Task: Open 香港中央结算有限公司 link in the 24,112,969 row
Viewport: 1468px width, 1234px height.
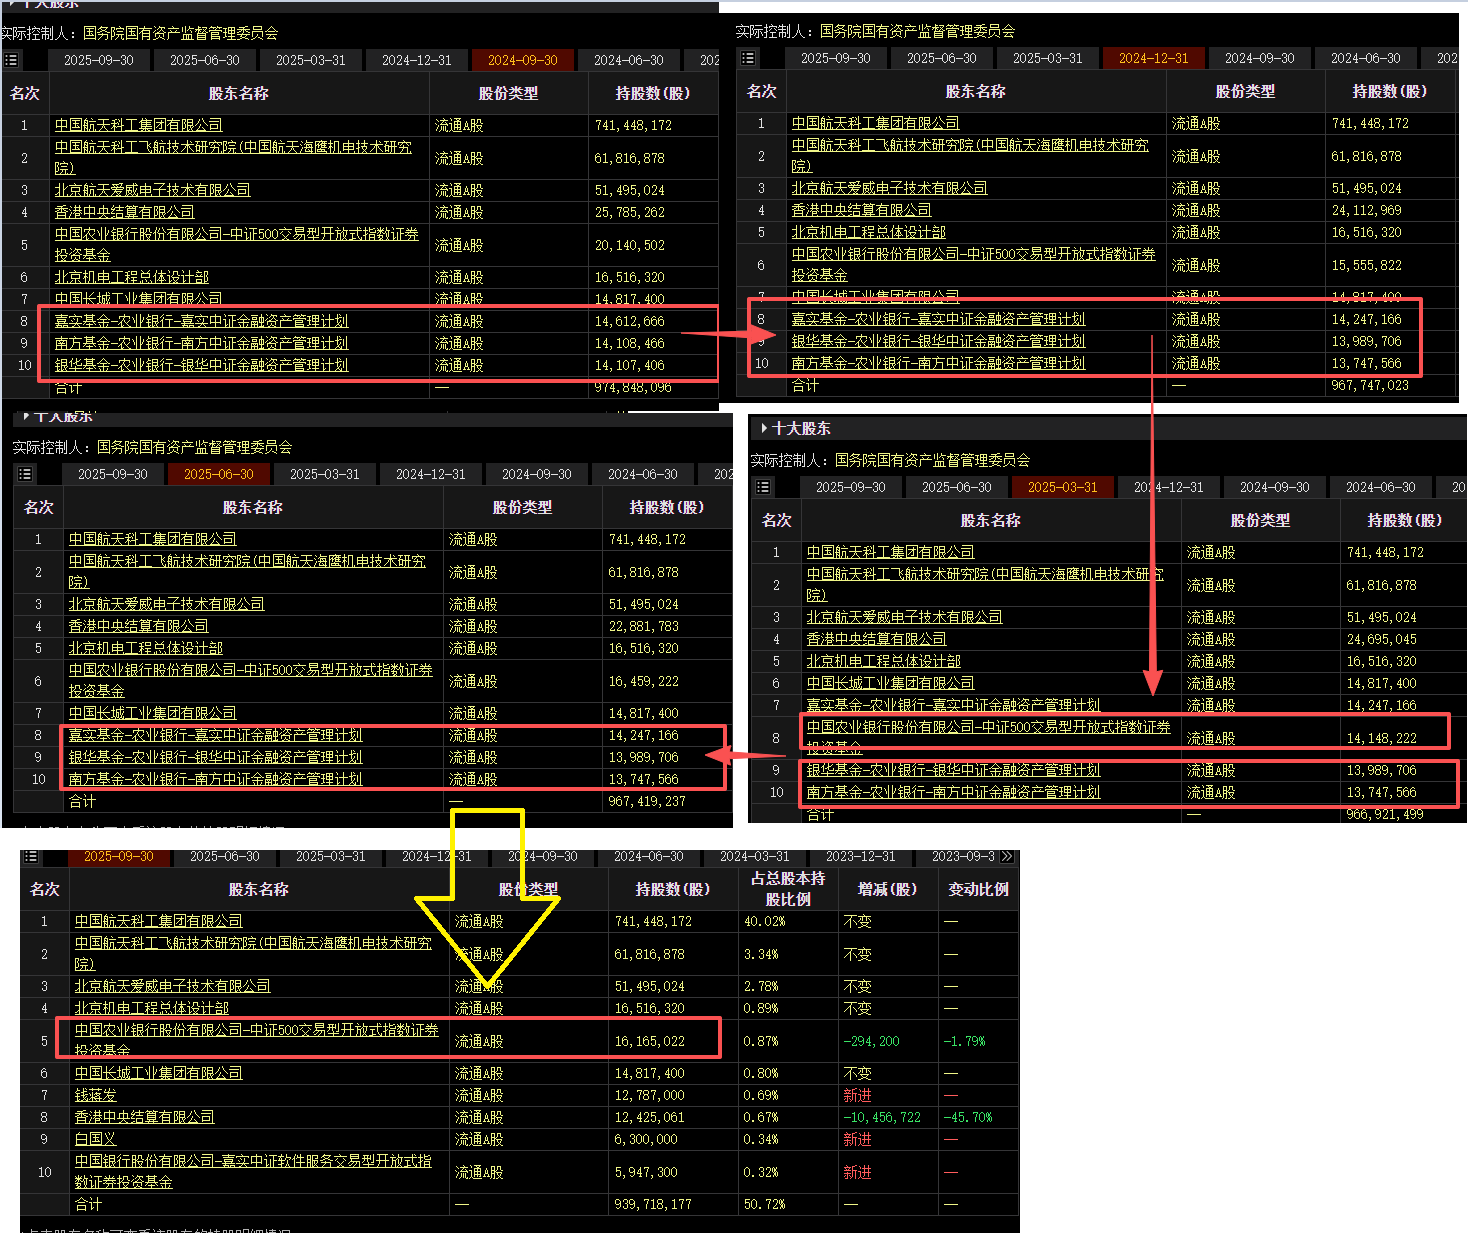Action: 861,210
